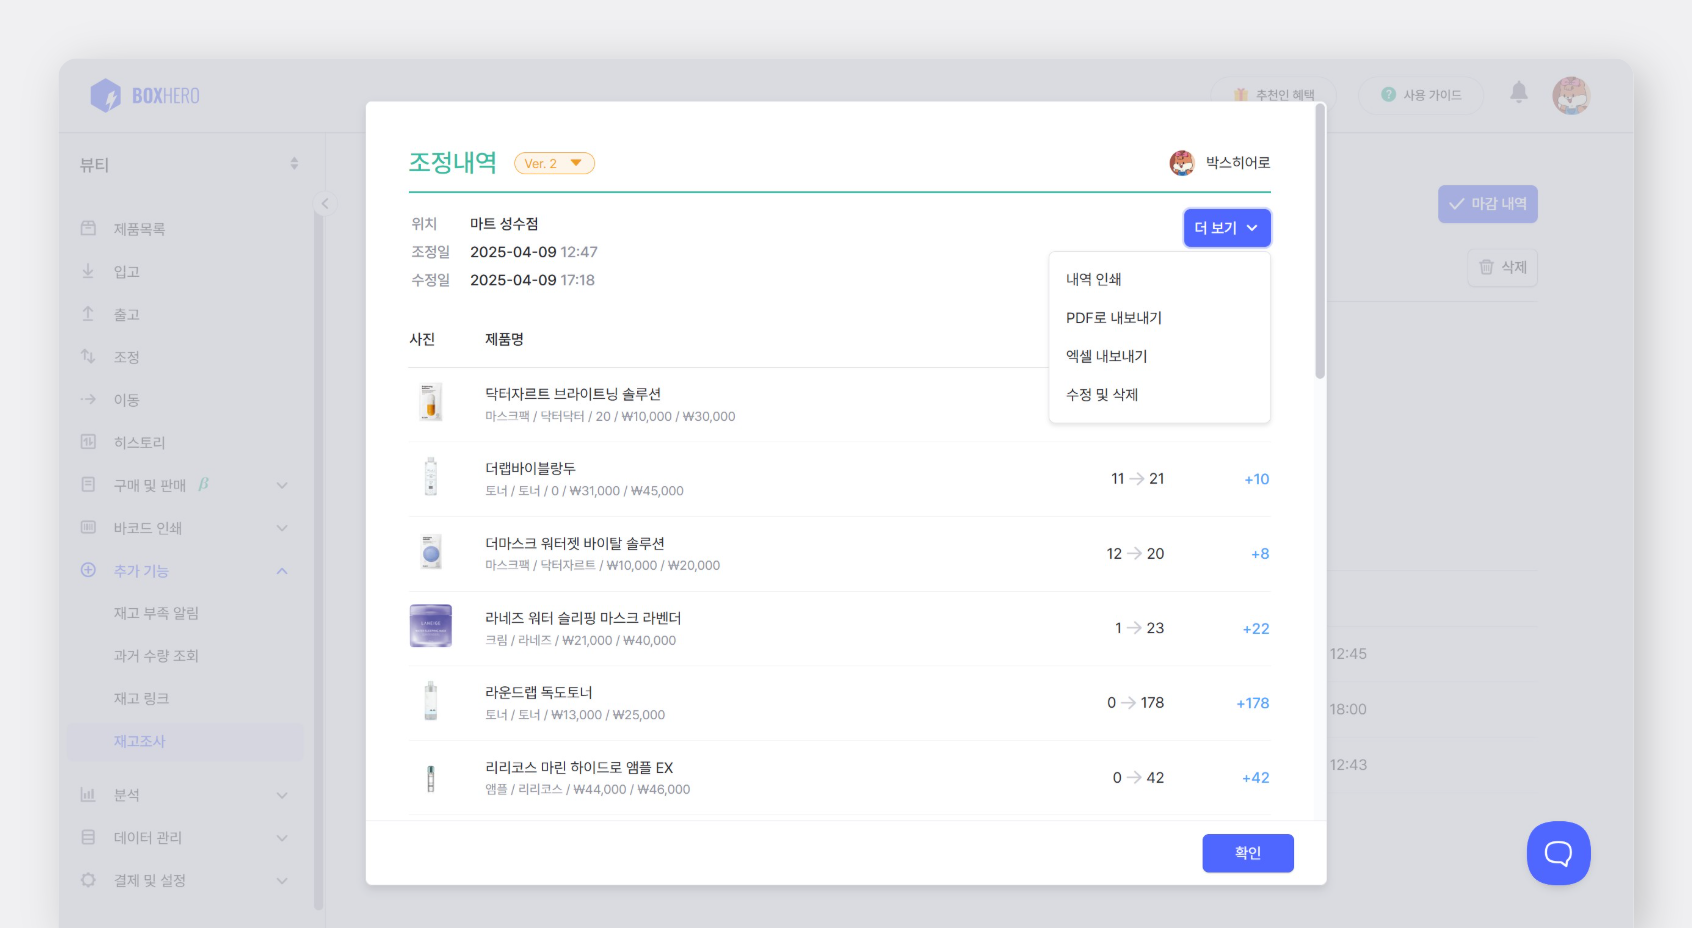
Task: Click the 라네즈 워터 슬리핑 마스크 thumbnail
Action: pyautogui.click(x=431, y=627)
